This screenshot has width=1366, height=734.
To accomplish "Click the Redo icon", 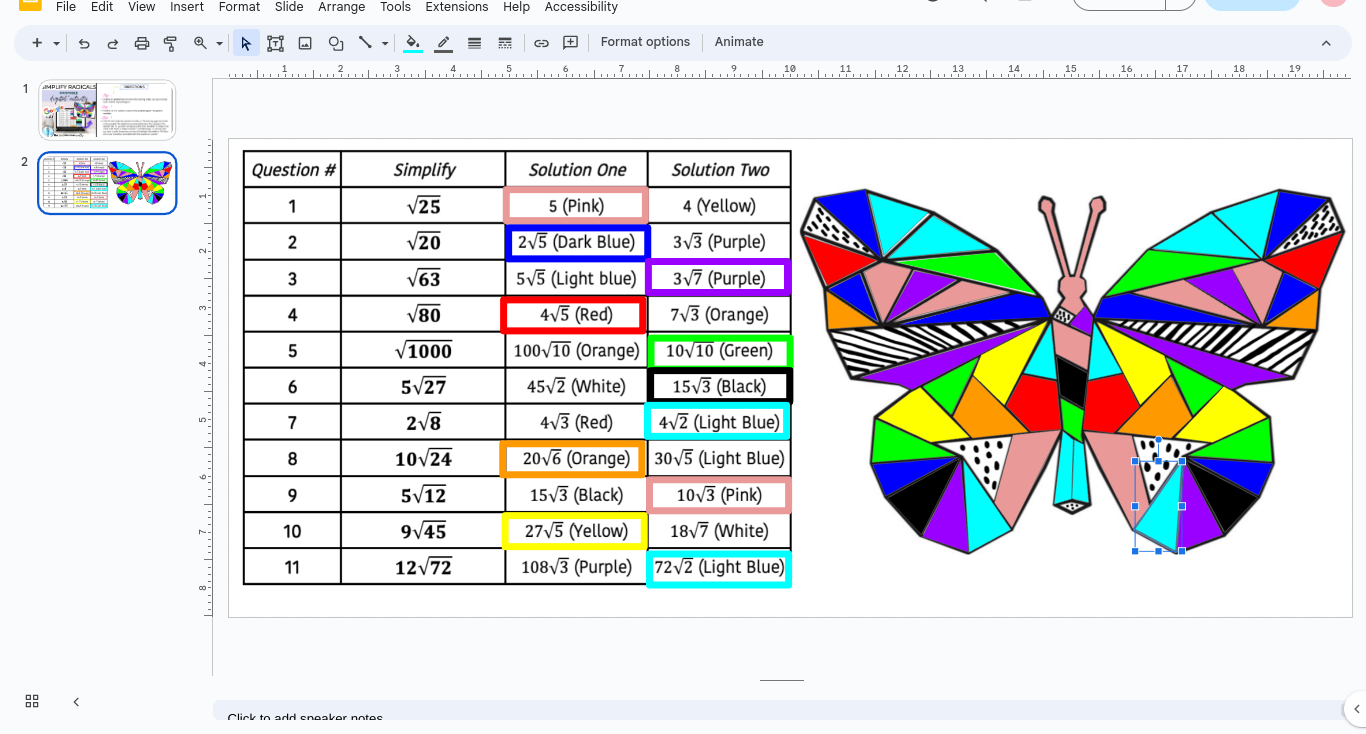I will (113, 43).
